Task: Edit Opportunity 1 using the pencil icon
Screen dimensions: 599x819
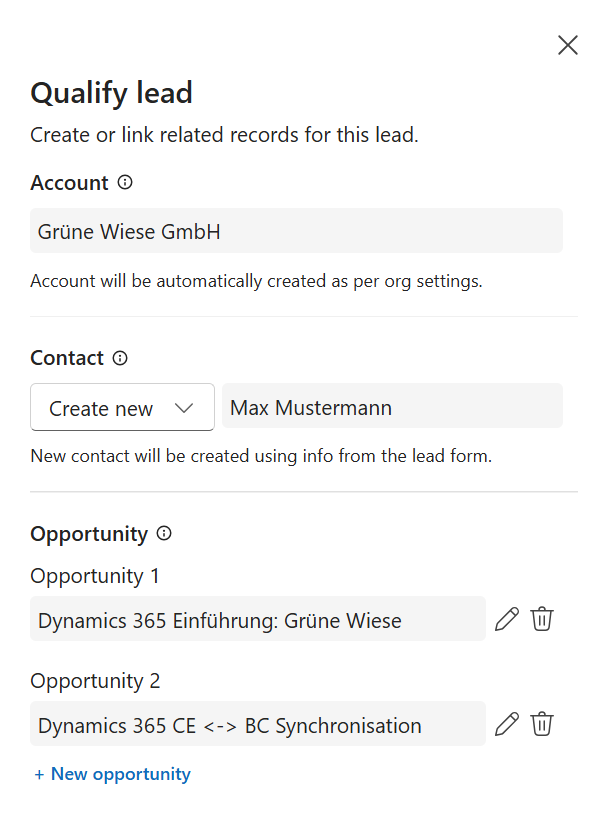Action: (x=506, y=619)
